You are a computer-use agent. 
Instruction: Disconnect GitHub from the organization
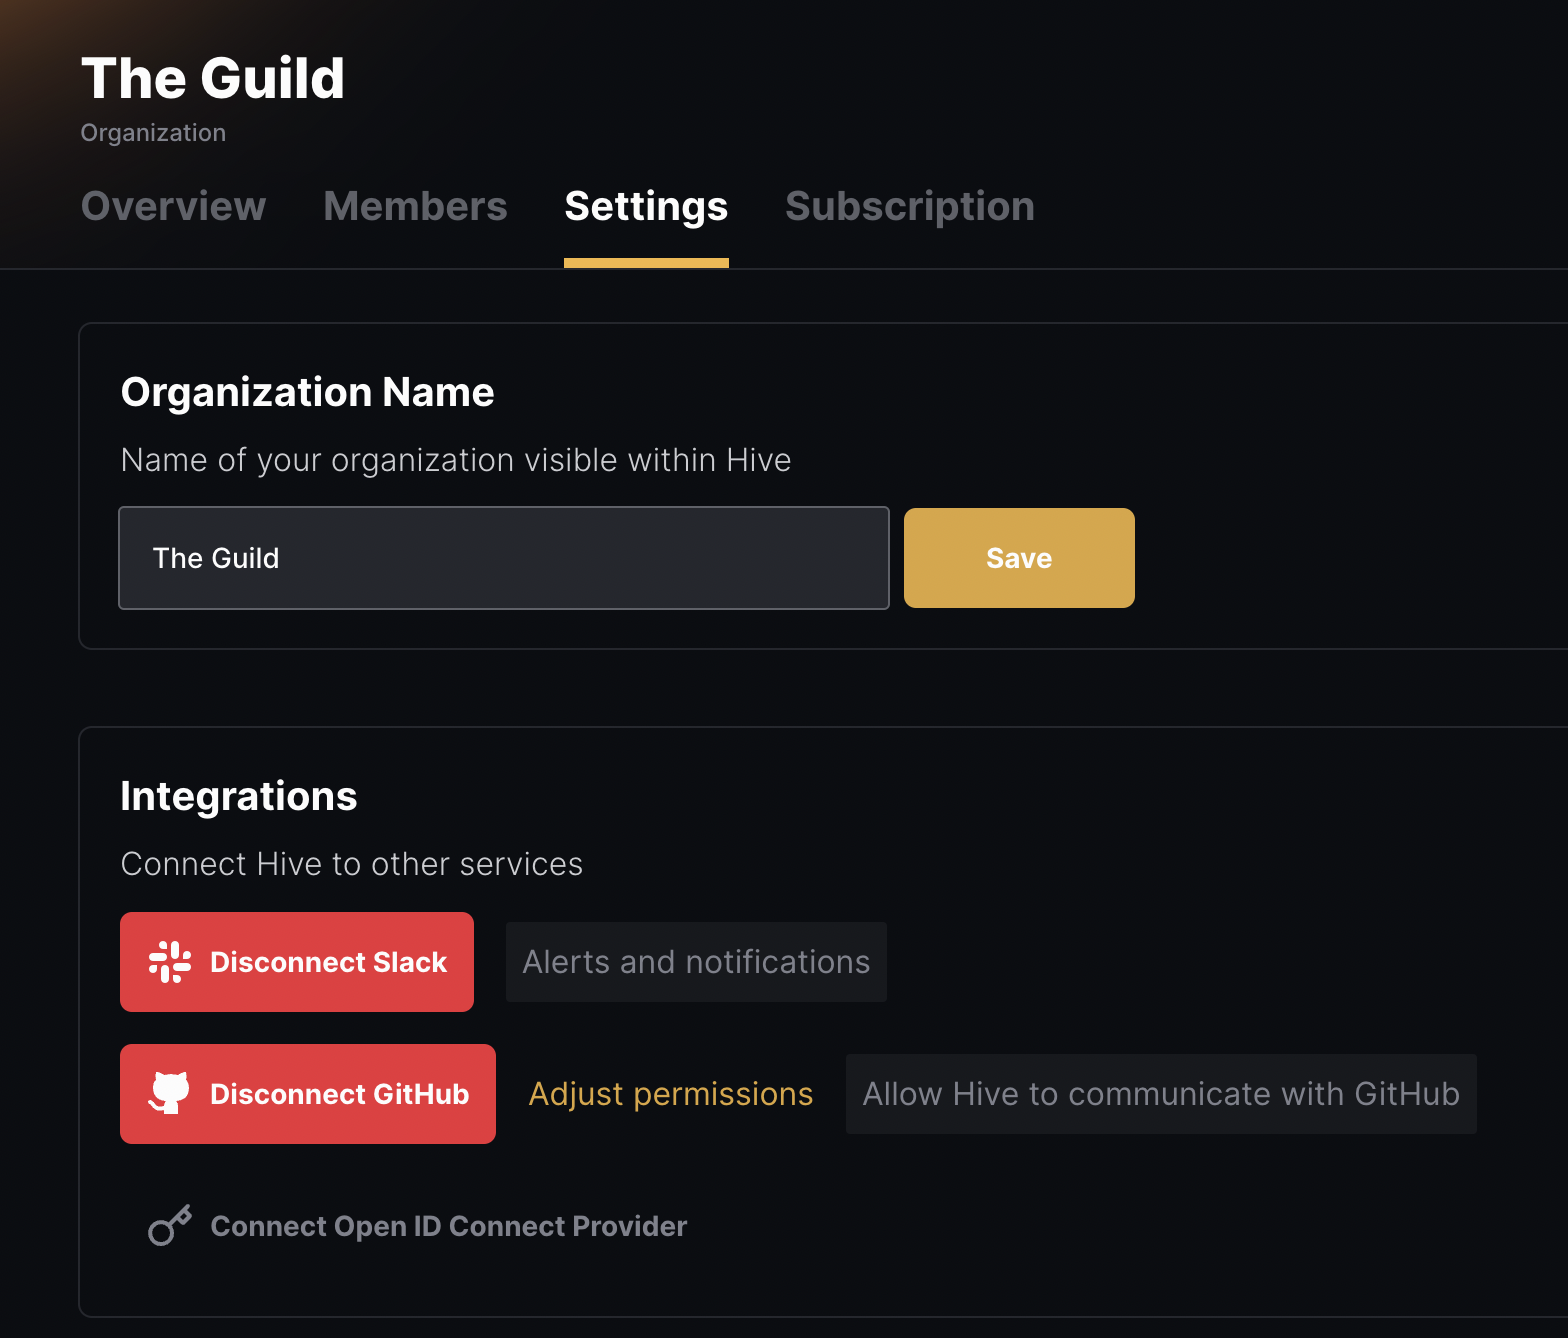point(307,1093)
